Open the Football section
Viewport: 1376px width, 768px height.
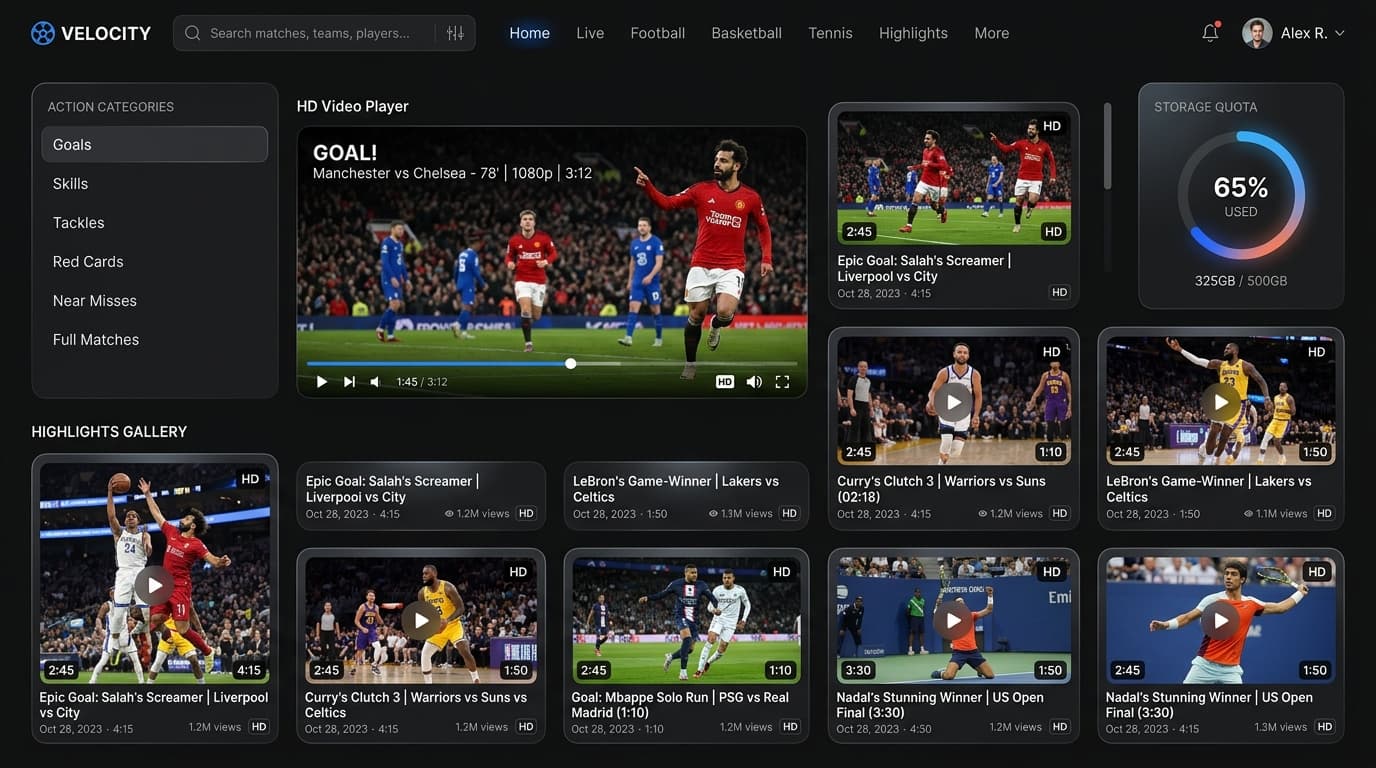pyautogui.click(x=657, y=33)
